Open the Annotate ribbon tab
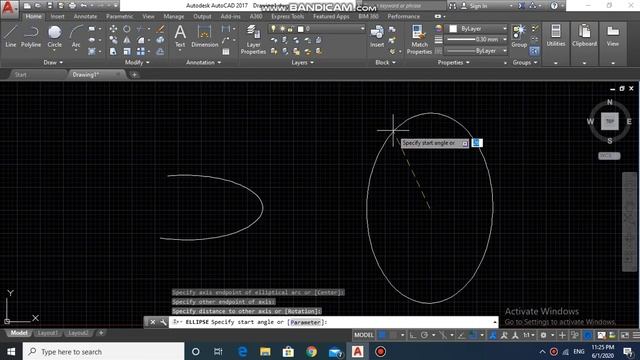The width and height of the screenshot is (640, 360). (85, 16)
